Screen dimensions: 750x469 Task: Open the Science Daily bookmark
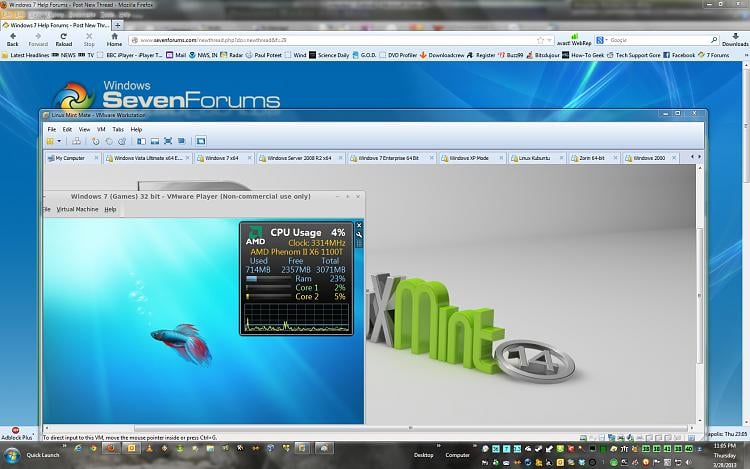pyautogui.click(x=329, y=55)
